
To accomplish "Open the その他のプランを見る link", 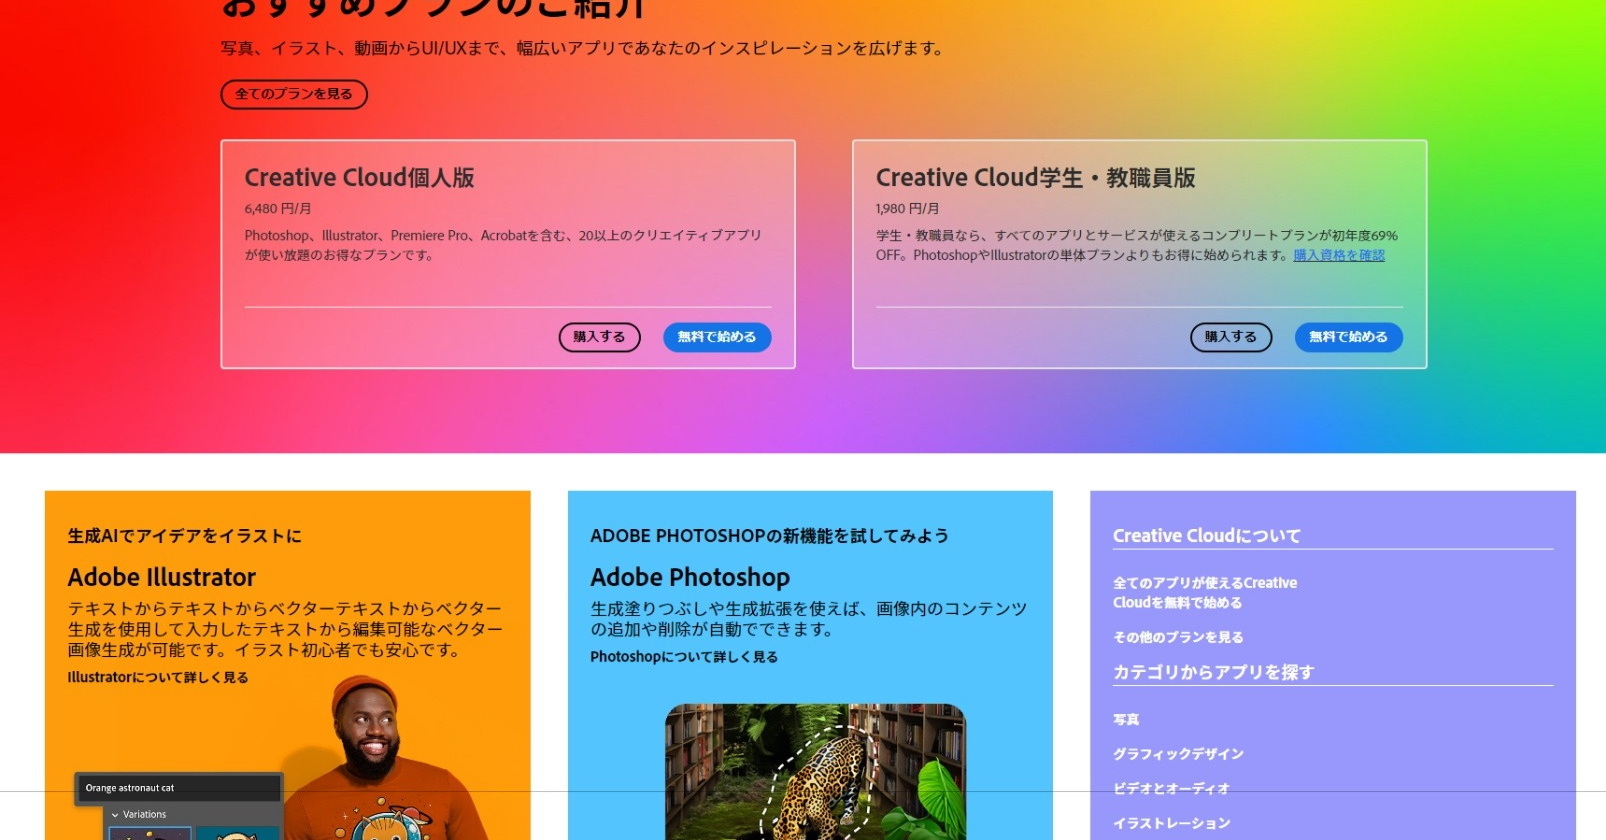I will pos(1177,637).
